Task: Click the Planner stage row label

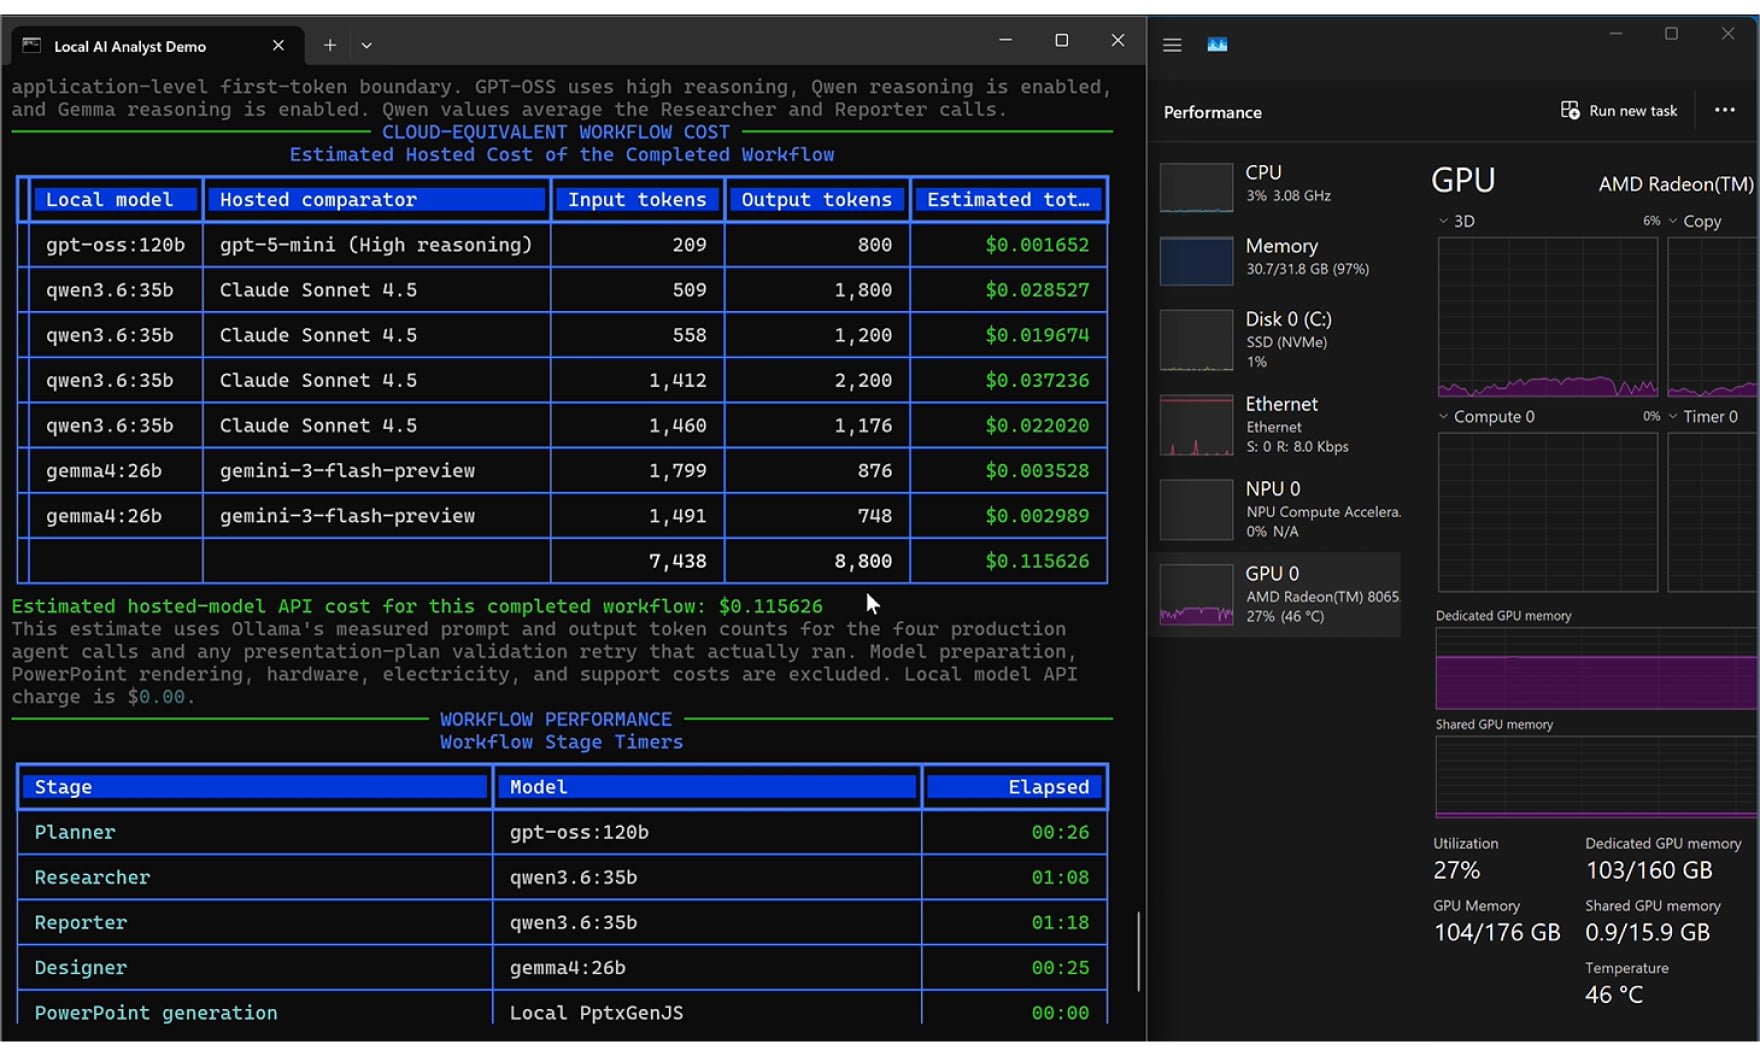Action: pyautogui.click(x=75, y=832)
